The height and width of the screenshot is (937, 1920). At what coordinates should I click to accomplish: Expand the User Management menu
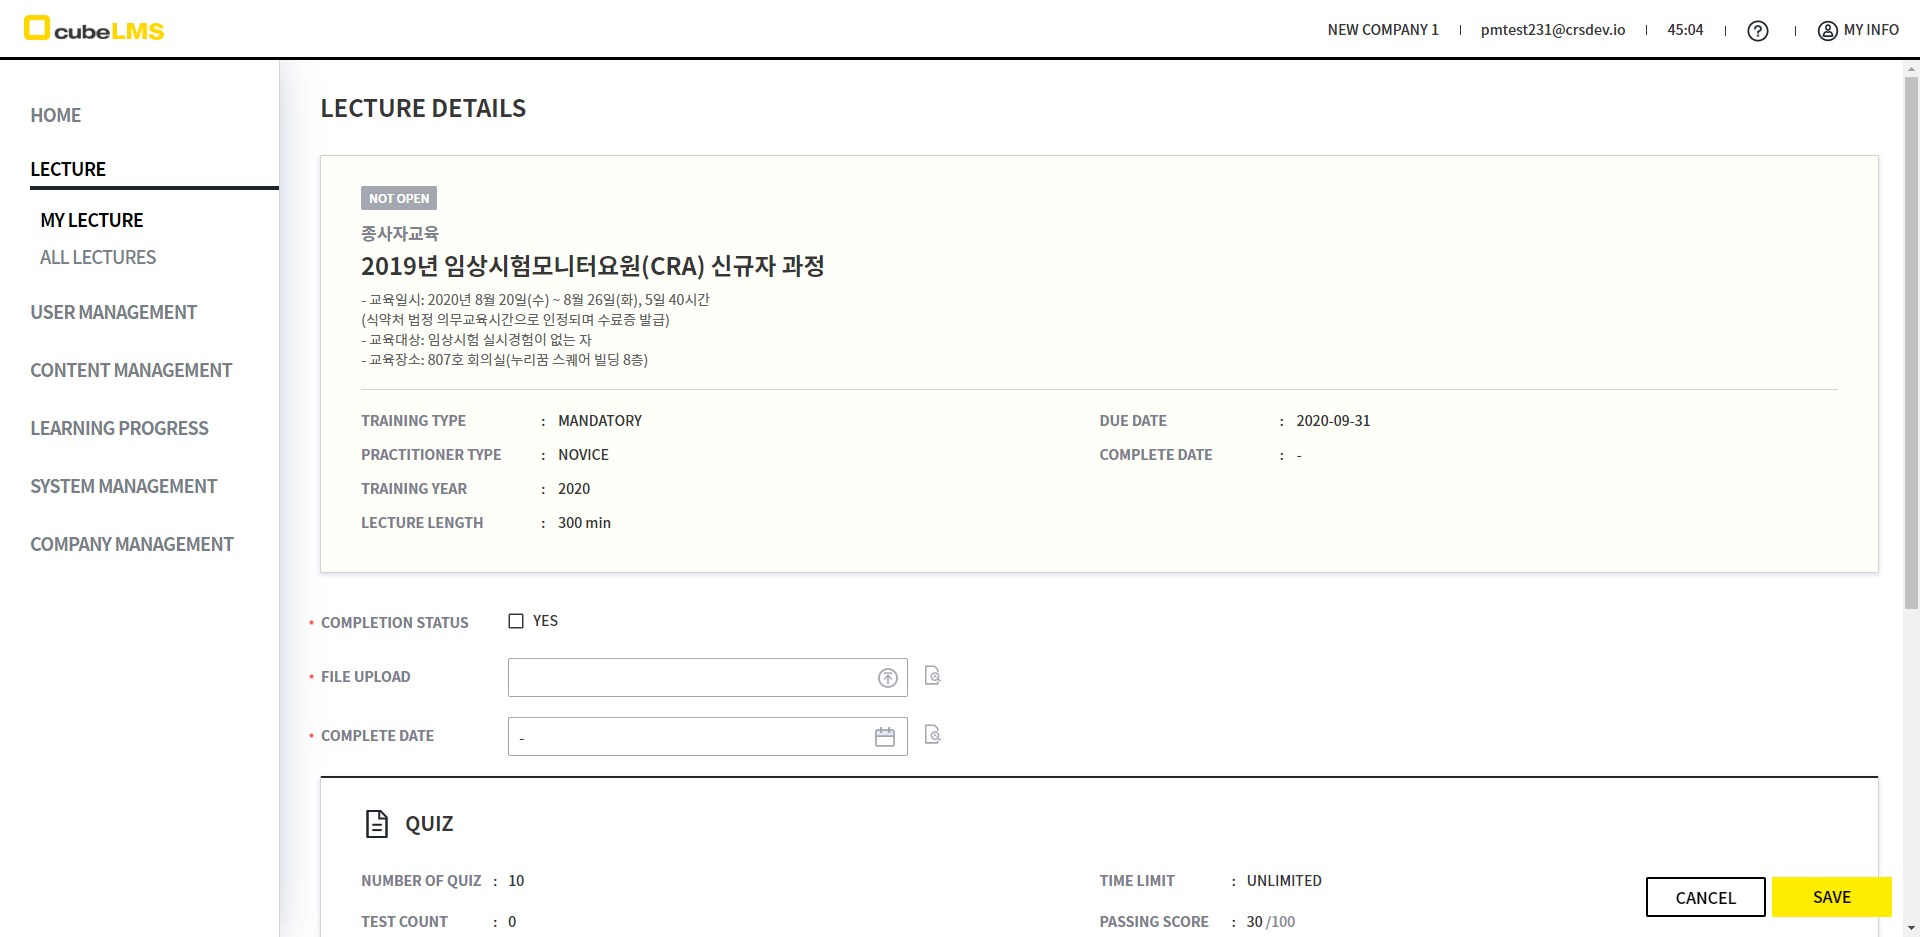(x=113, y=313)
